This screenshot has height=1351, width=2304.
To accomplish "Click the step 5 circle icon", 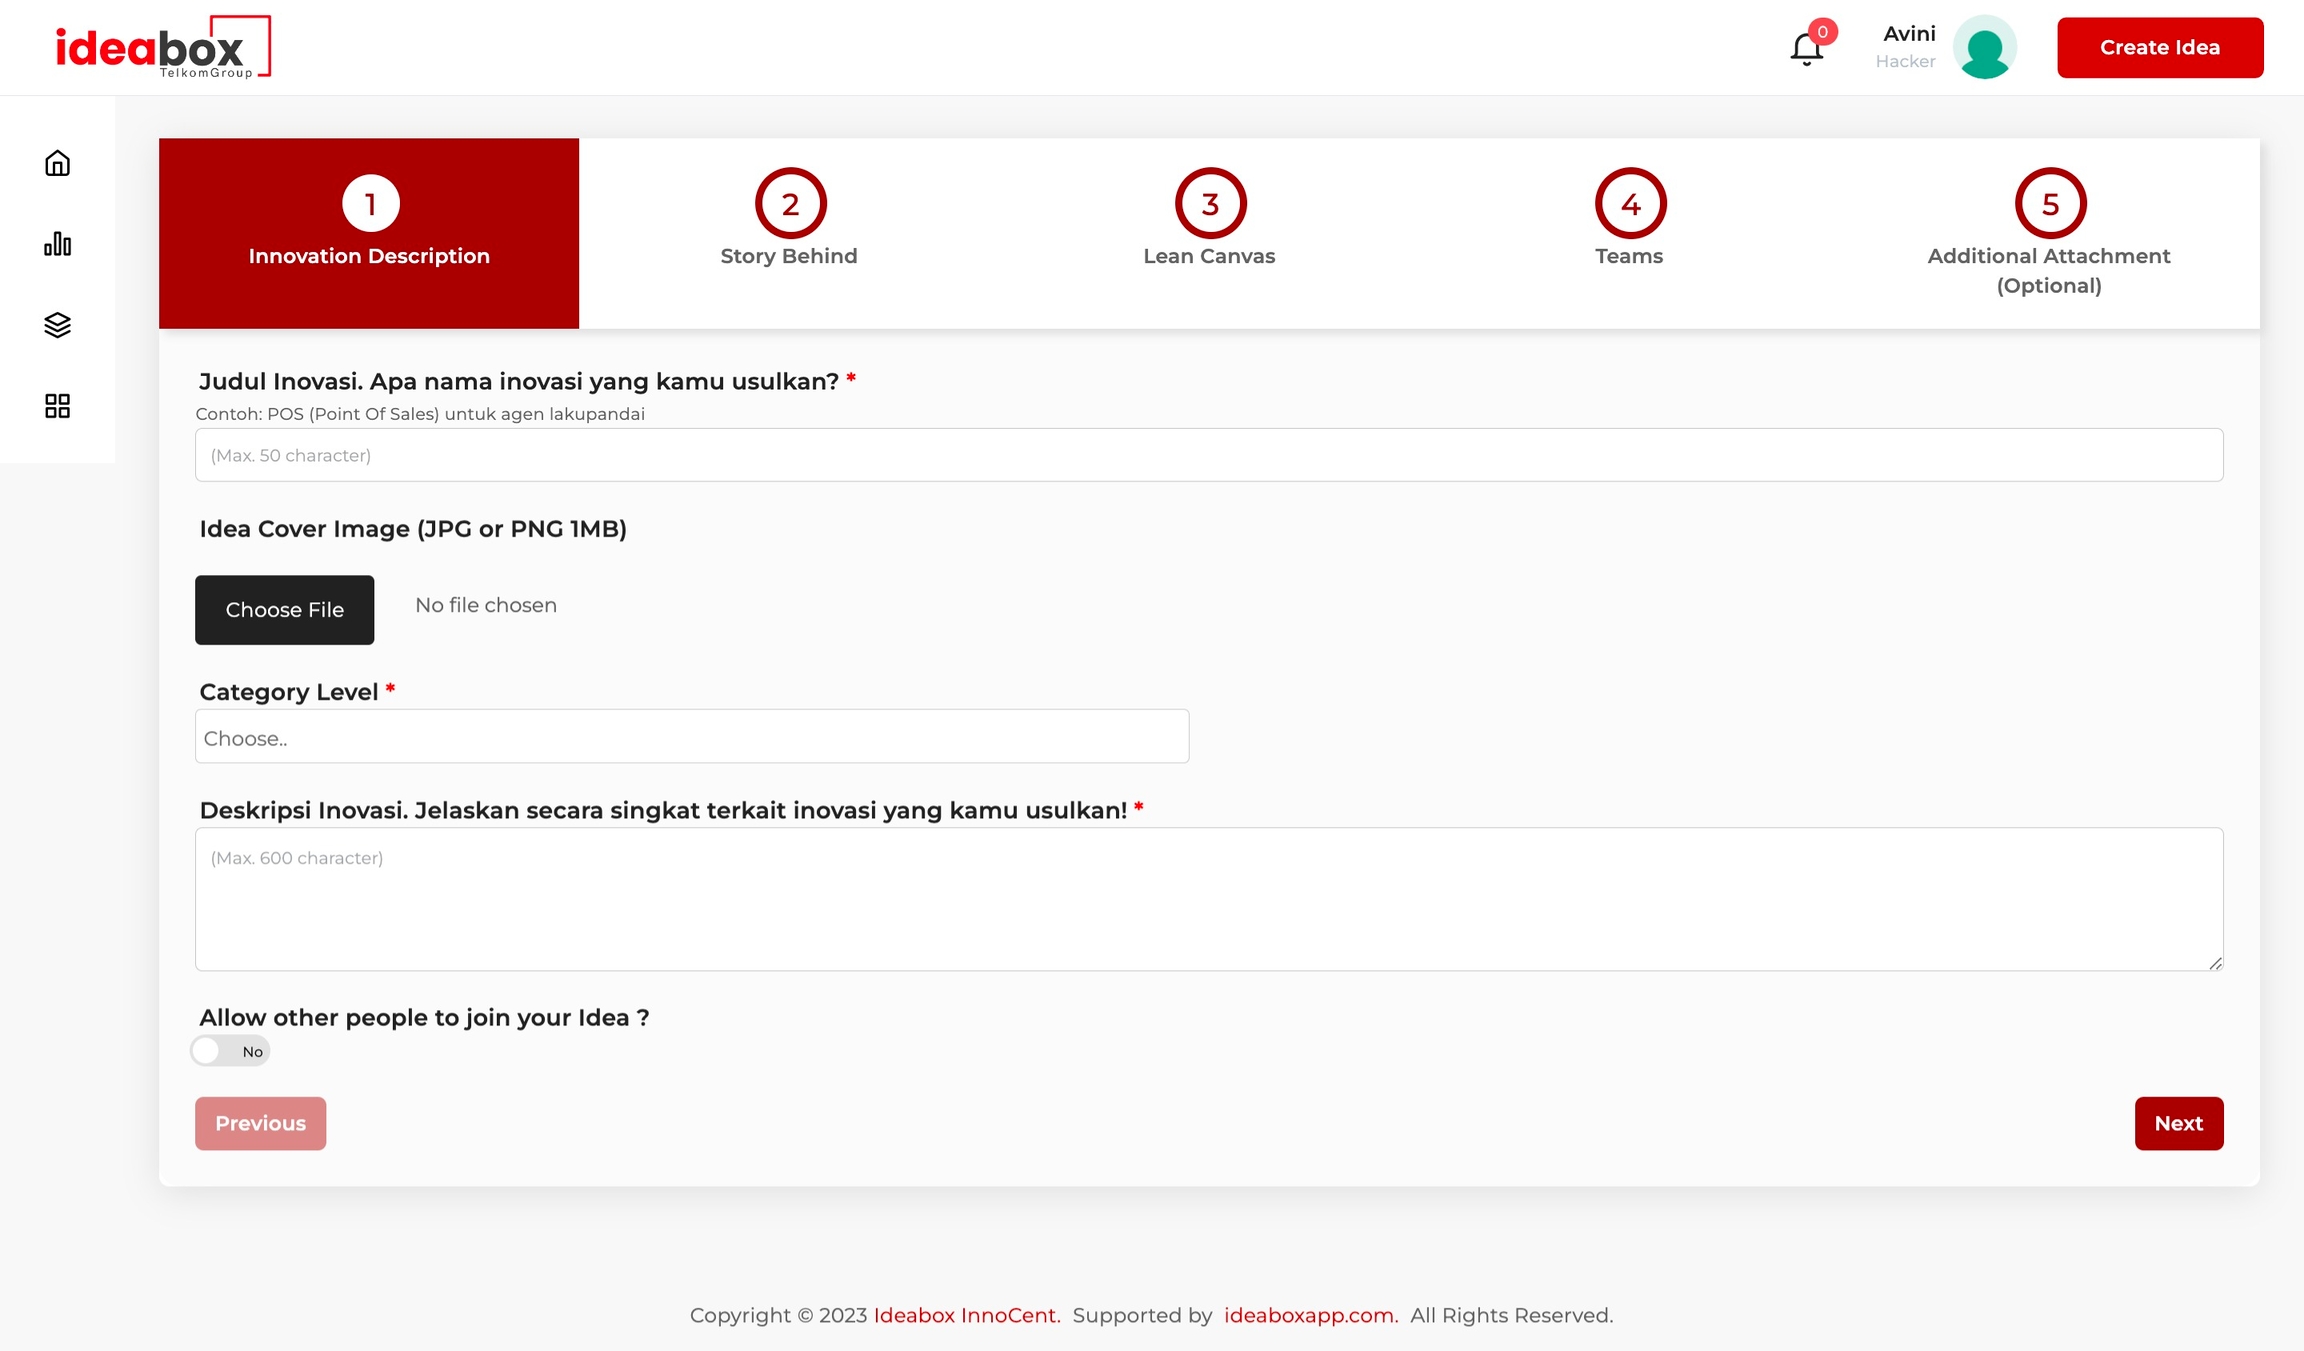I will (2049, 204).
